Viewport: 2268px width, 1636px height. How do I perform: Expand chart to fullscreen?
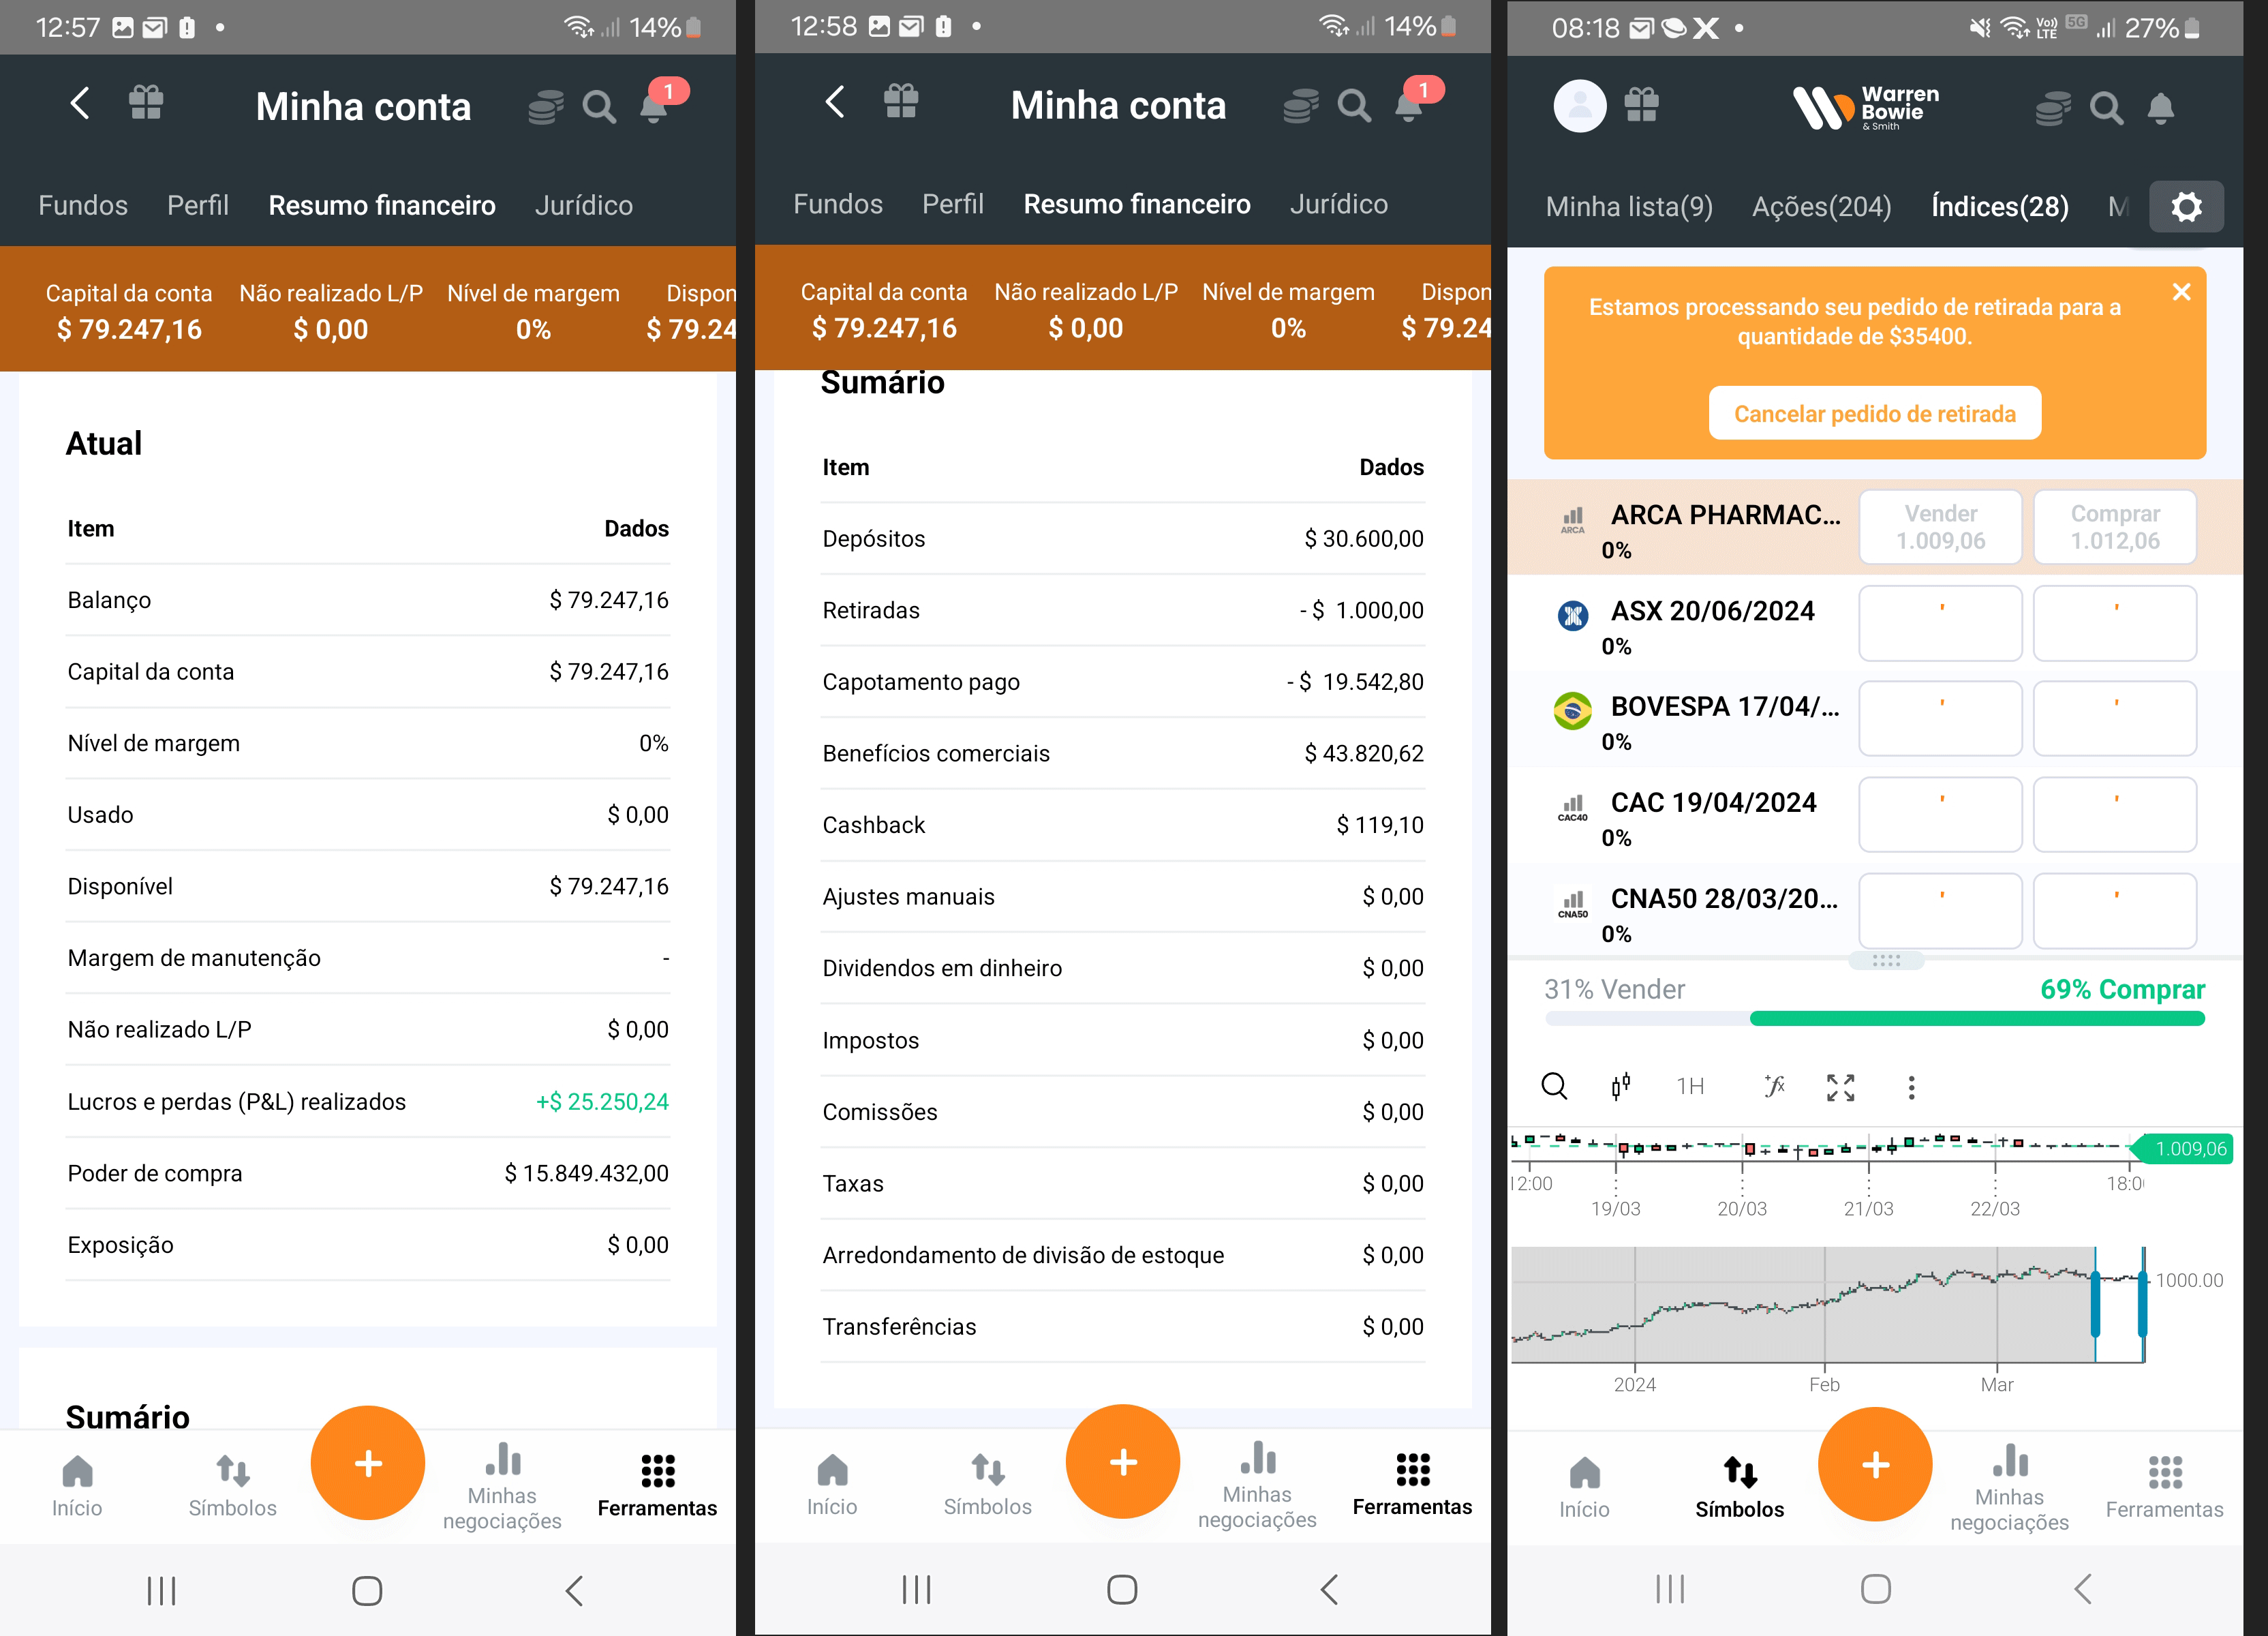tap(1840, 1087)
